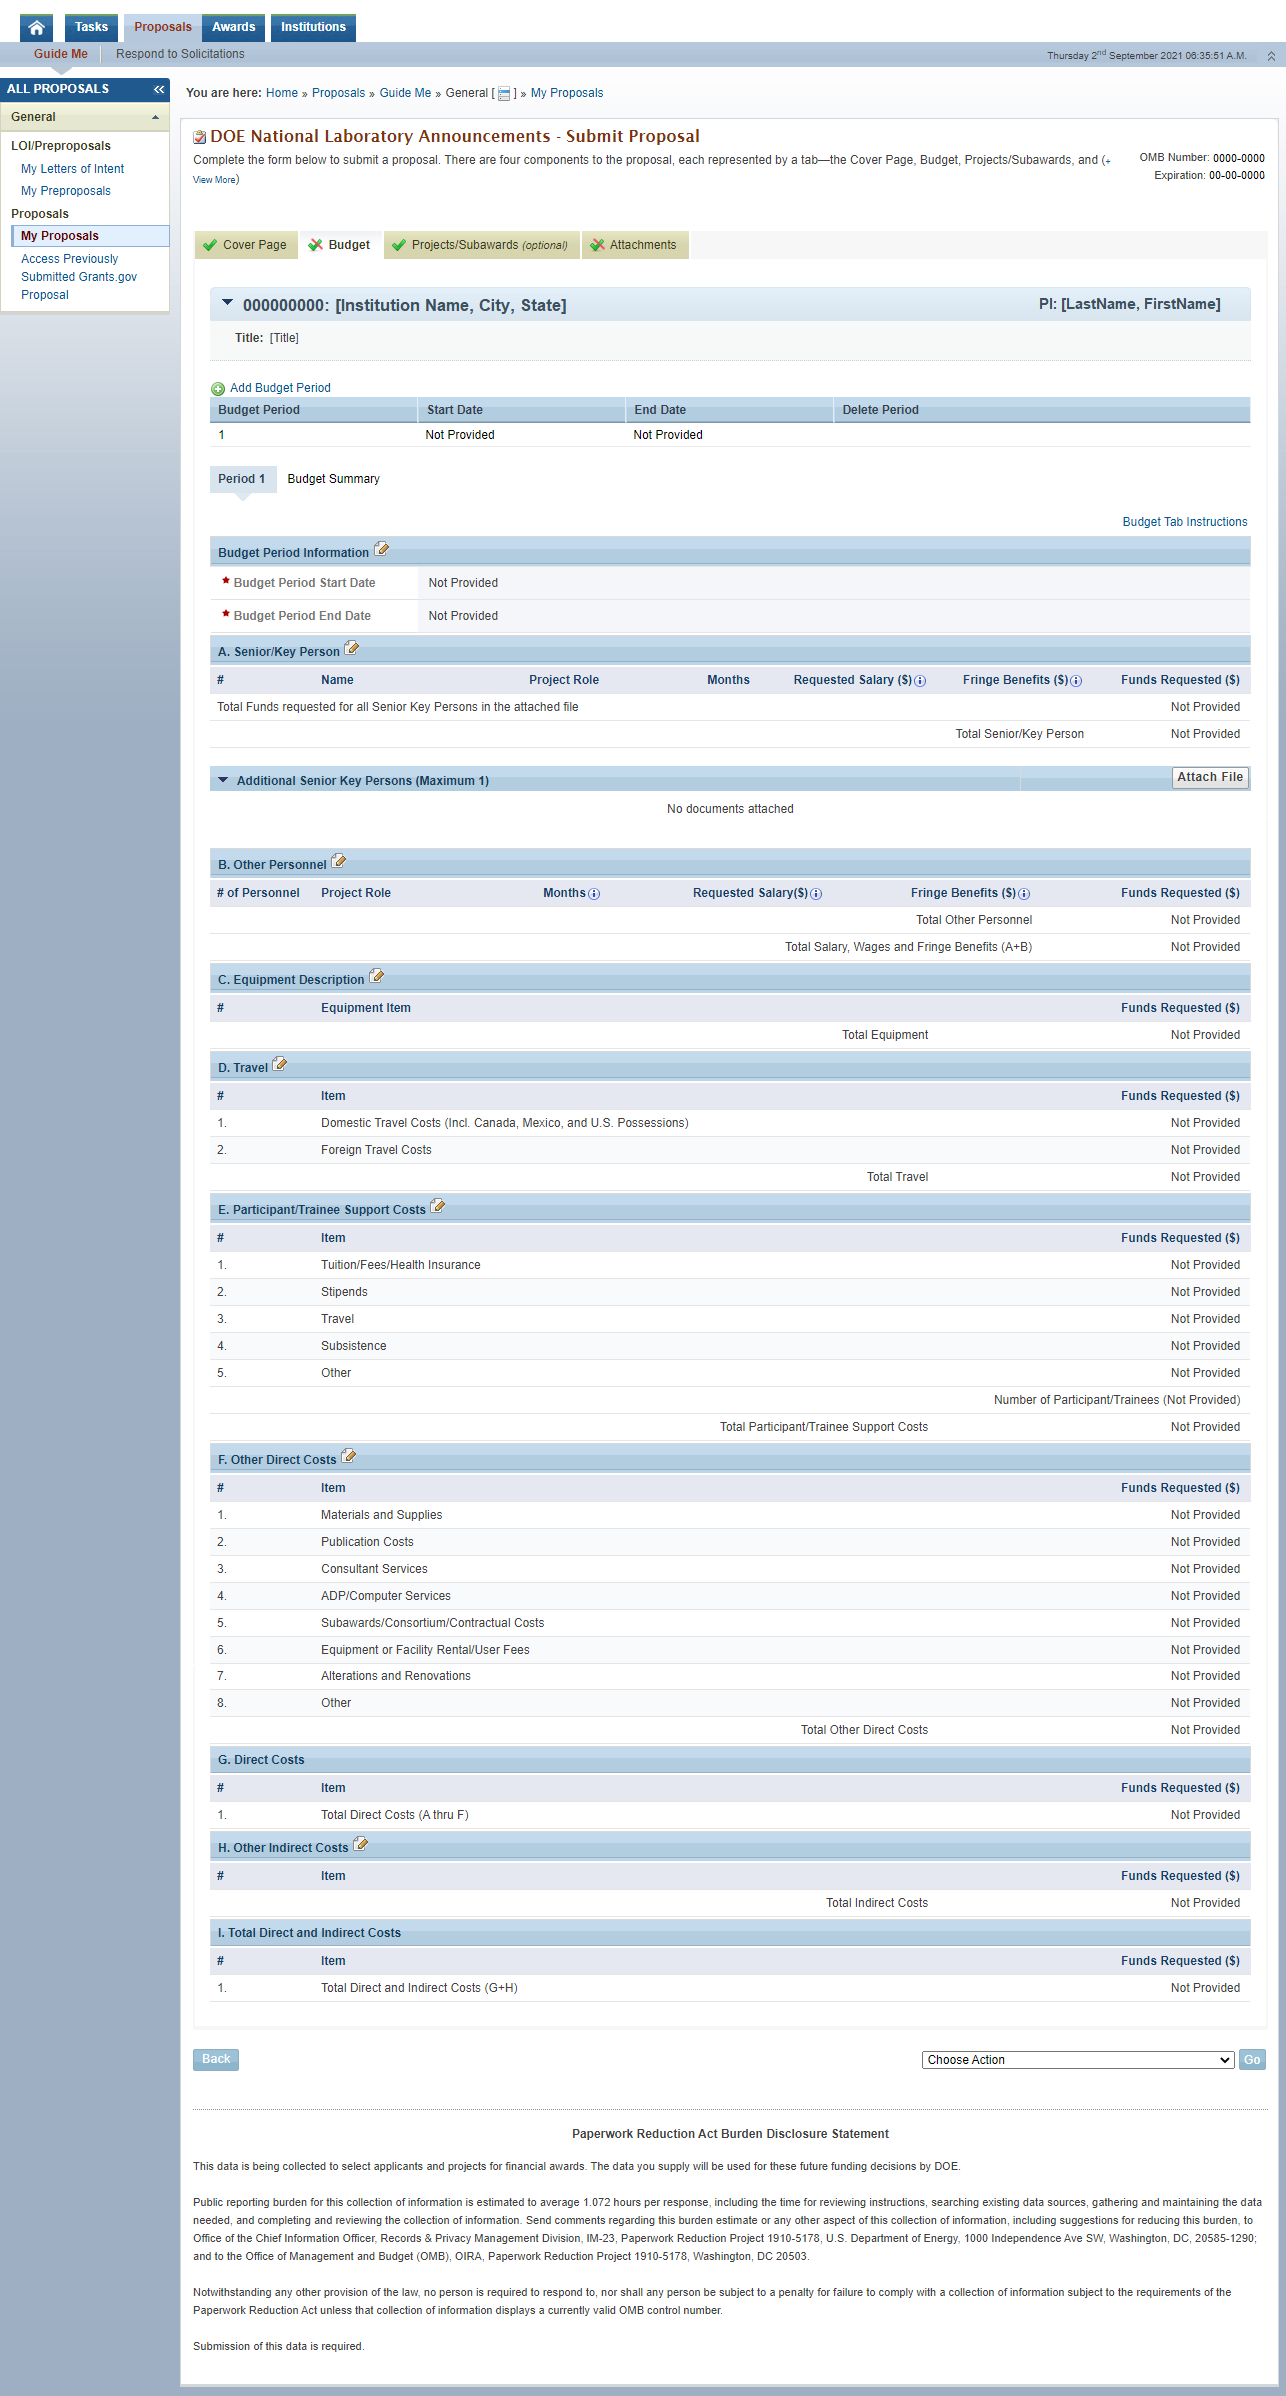Switch to the Attachments tab
The height and width of the screenshot is (2396, 1286).
[635, 245]
